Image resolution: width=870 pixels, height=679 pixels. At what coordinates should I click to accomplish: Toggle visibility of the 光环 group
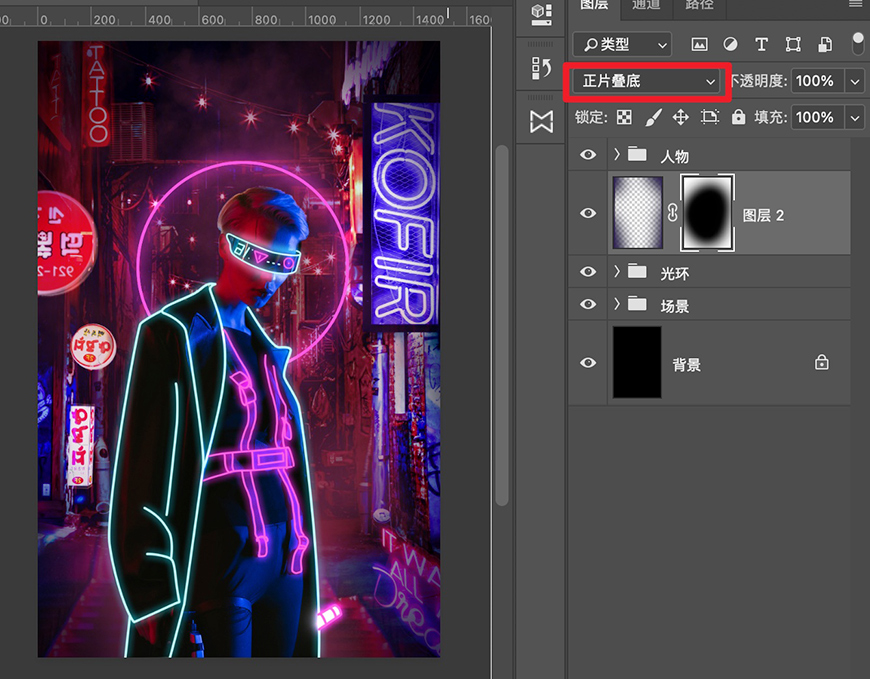tap(588, 271)
